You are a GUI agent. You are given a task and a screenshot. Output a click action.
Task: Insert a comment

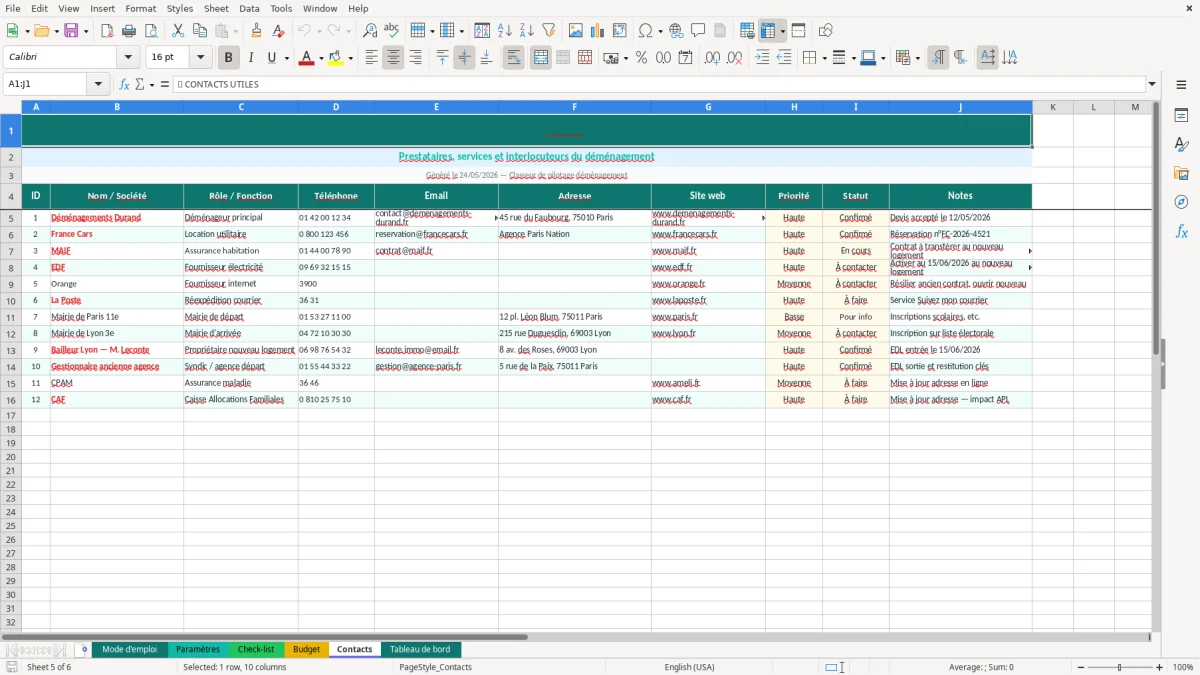(698, 31)
